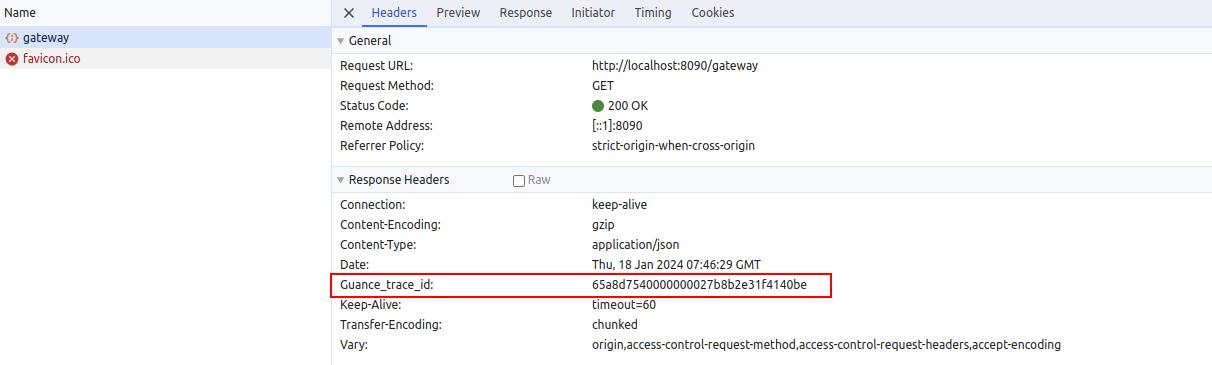The image size is (1212, 365).
Task: Select the favicon.ico request row
Action: [x=165, y=59]
